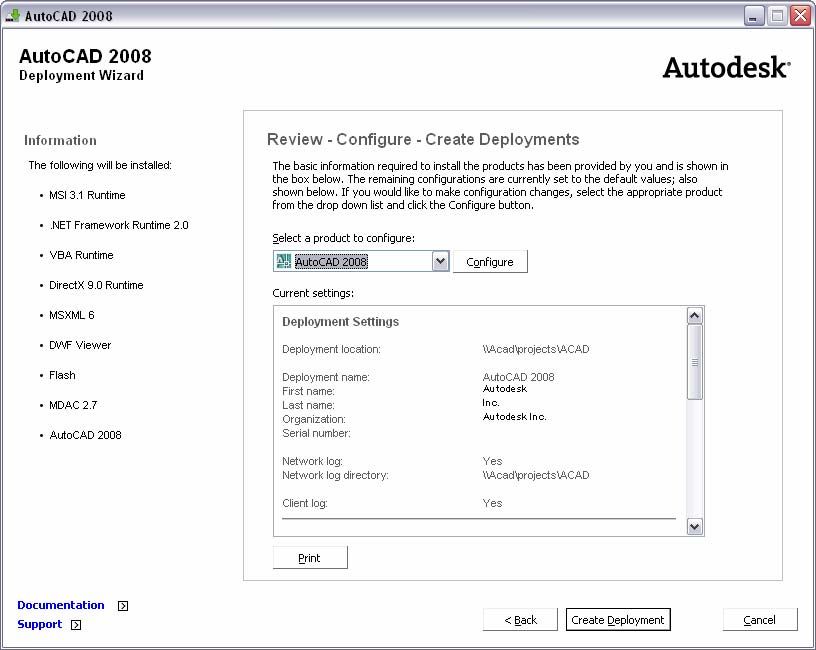Click the Network log value 'Yes'
Screen dimensions: 816x650
click(x=492, y=461)
